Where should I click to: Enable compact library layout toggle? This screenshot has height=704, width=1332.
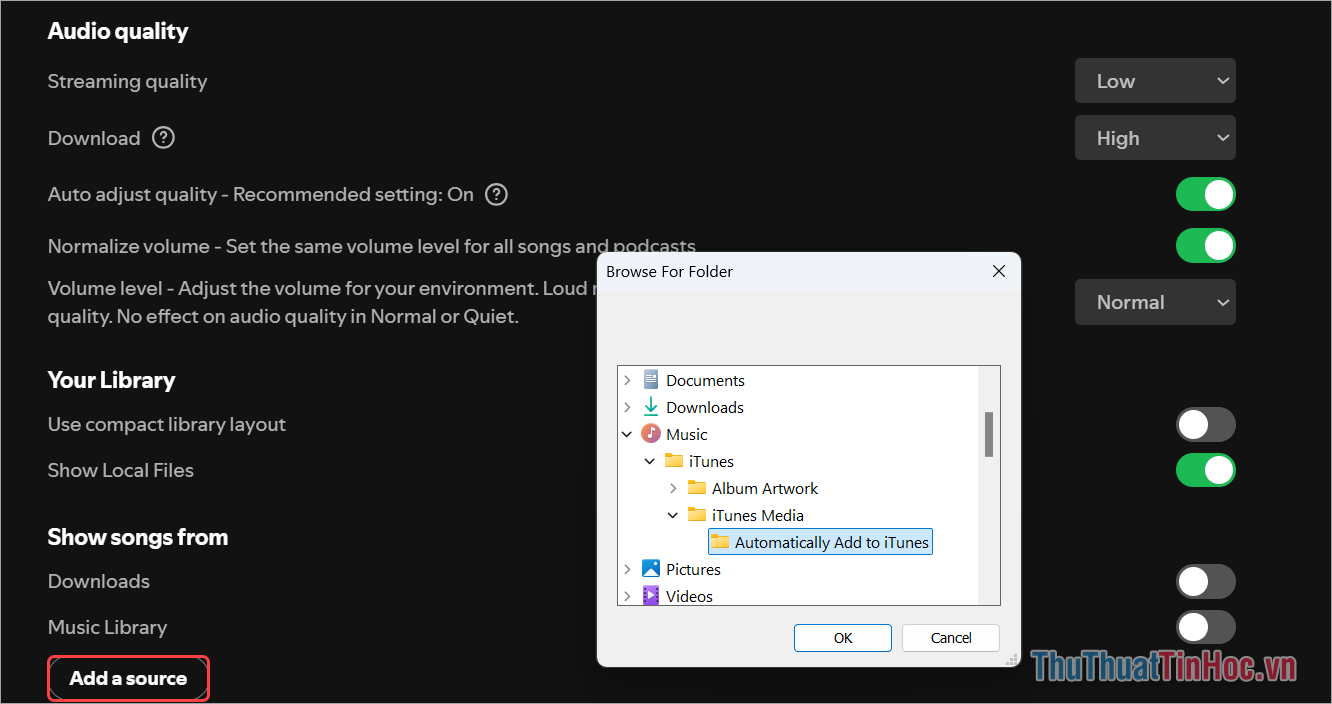click(1205, 424)
